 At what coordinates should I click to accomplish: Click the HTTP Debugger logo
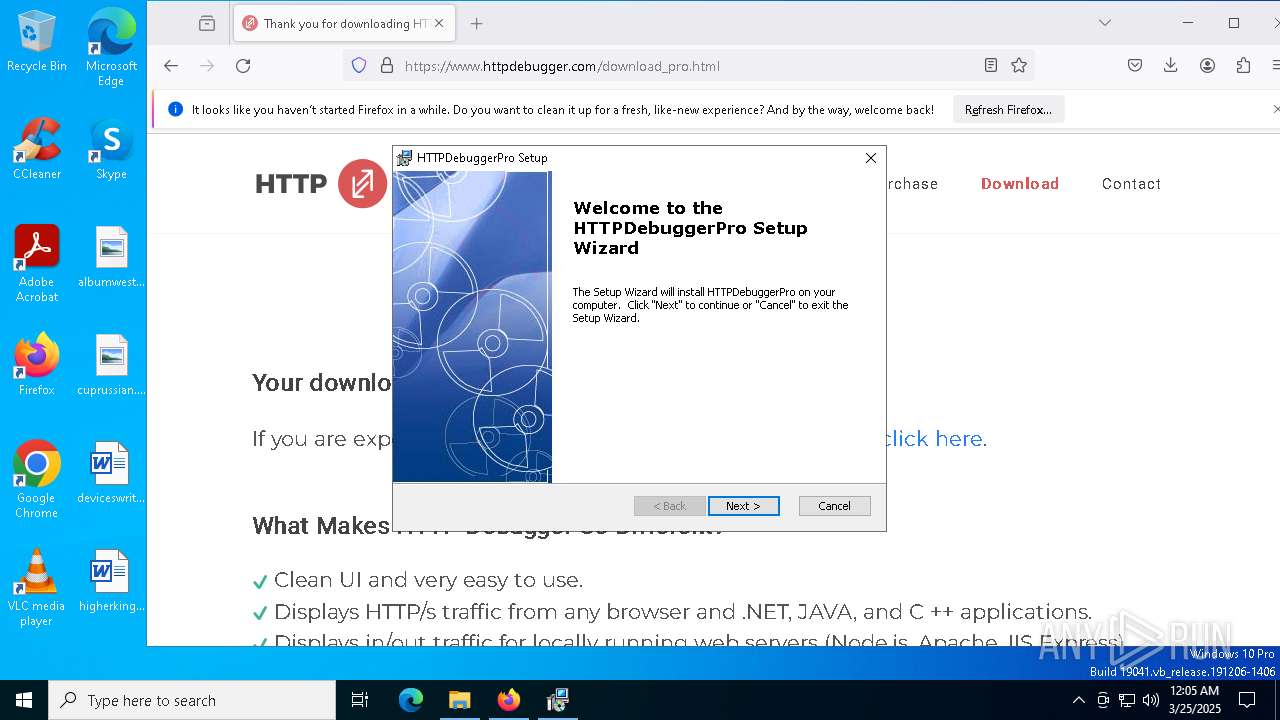(321, 184)
